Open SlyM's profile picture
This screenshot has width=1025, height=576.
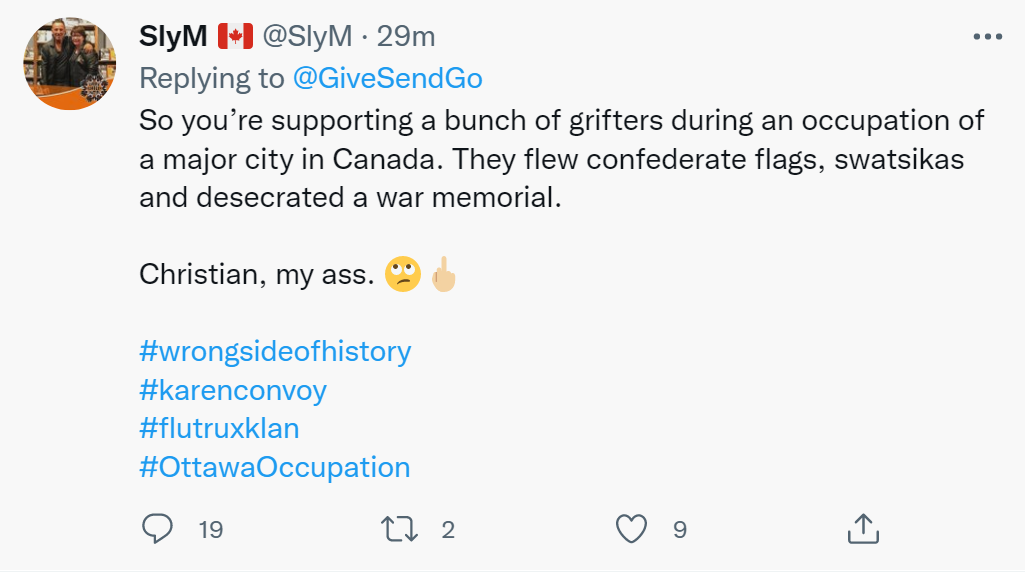pos(70,63)
